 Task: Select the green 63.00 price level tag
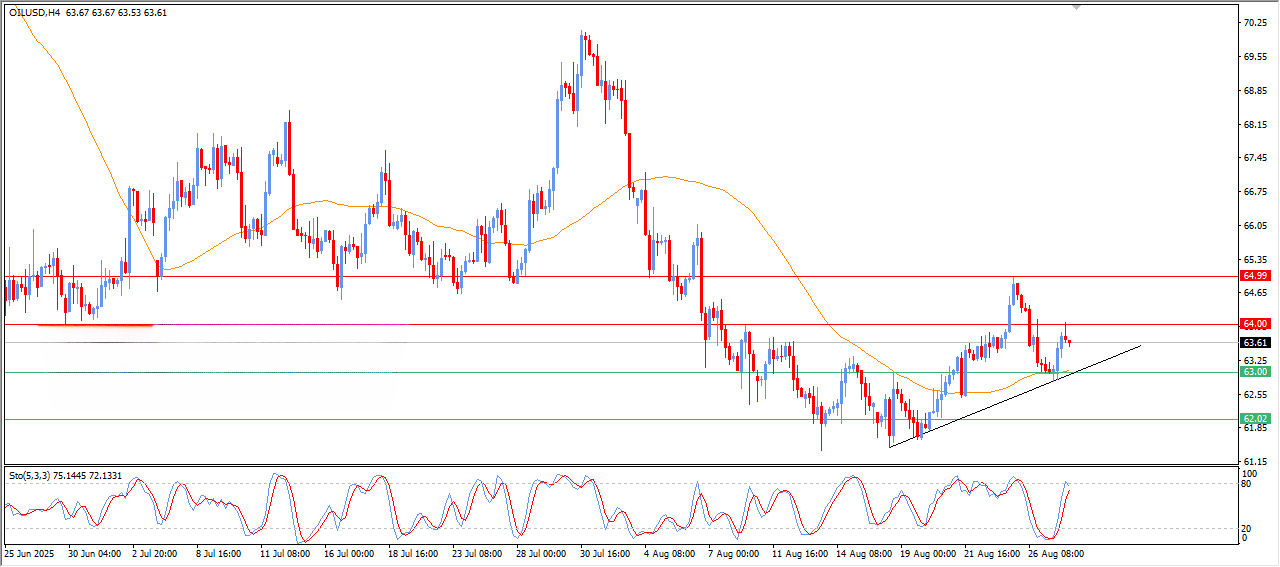[1255, 372]
